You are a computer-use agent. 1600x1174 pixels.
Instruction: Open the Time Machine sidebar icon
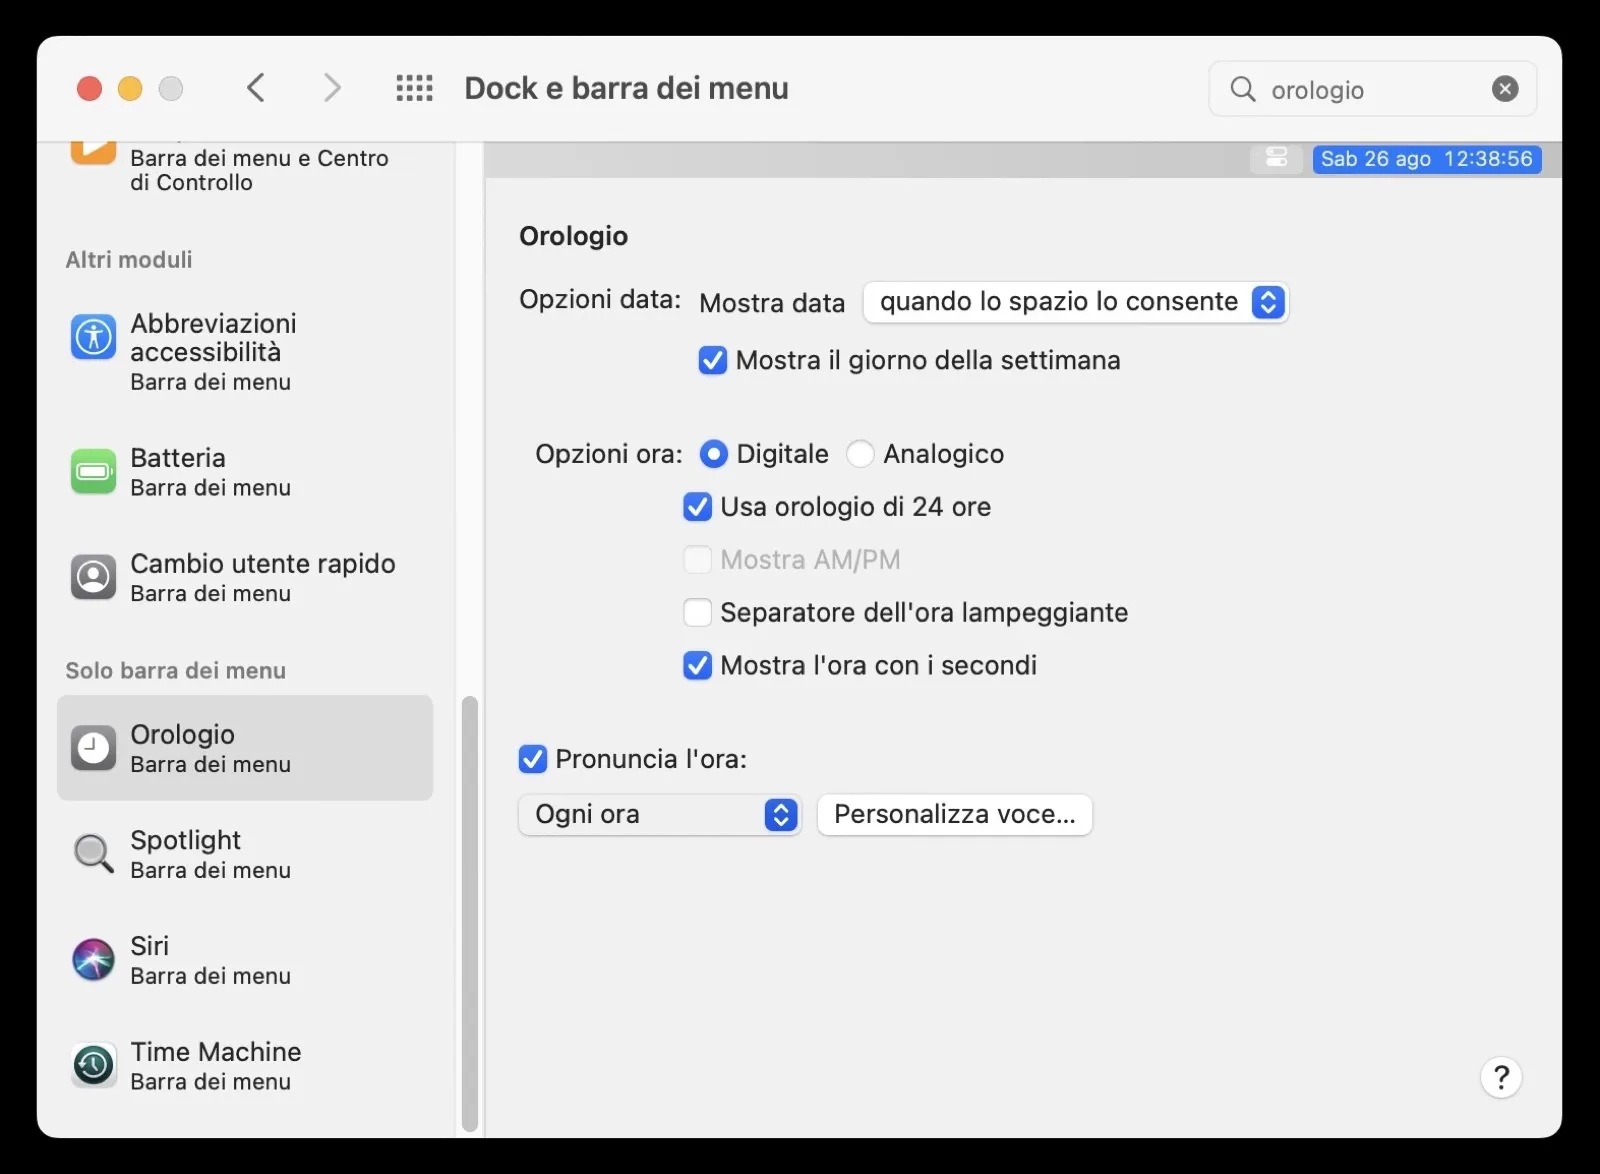pyautogui.click(x=93, y=1065)
